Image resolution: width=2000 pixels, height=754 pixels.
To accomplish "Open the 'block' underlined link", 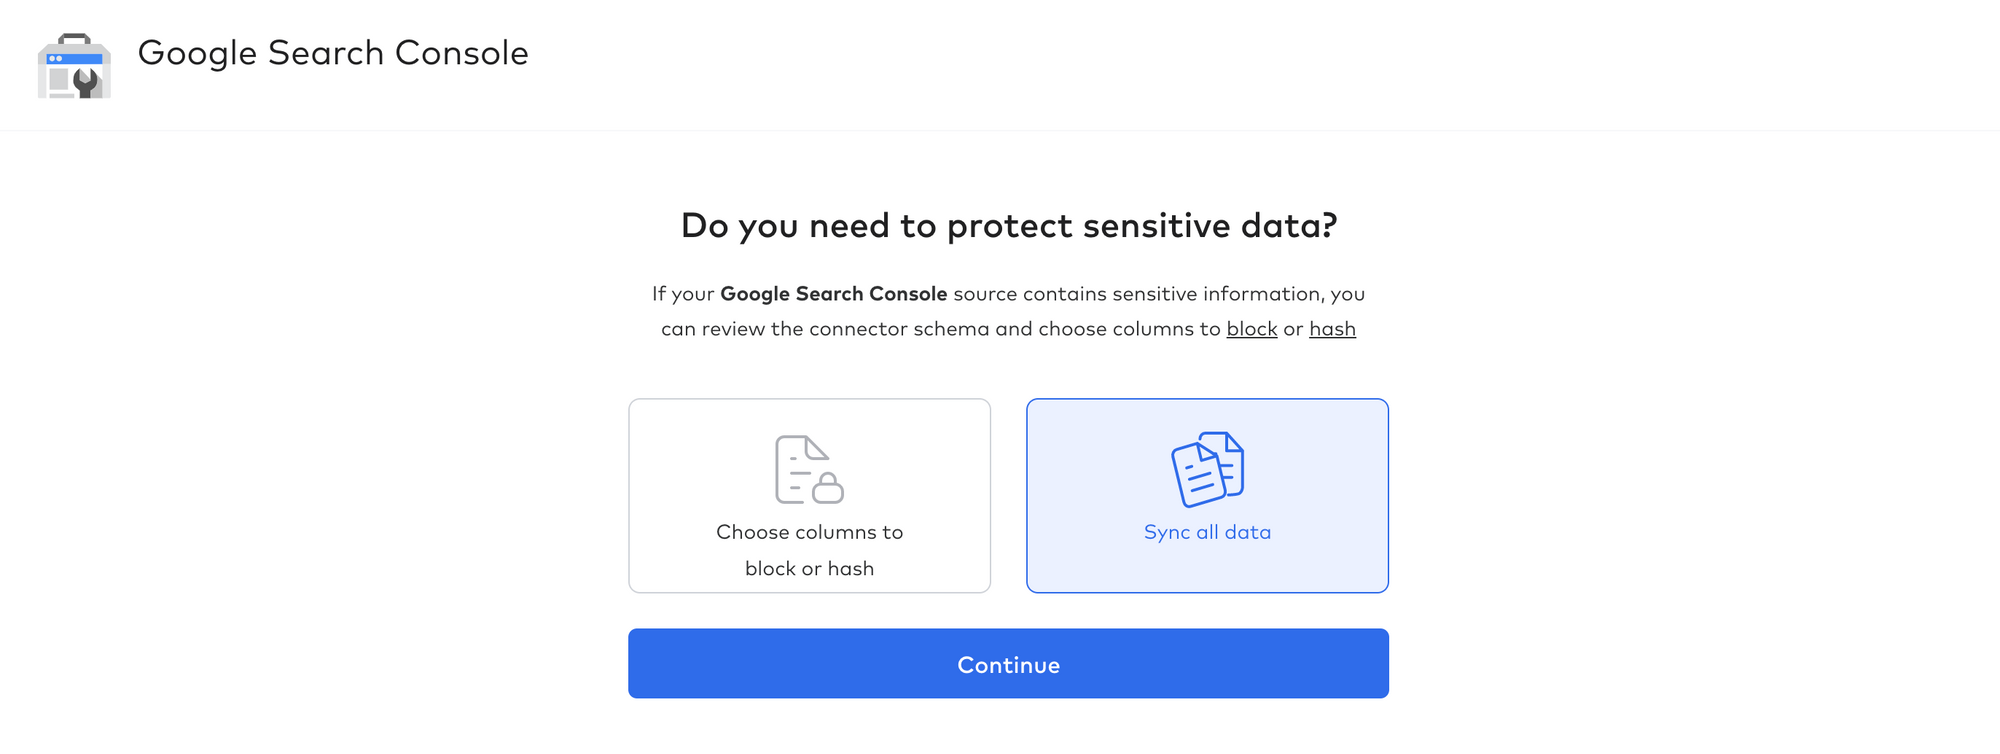I will coord(1252,329).
